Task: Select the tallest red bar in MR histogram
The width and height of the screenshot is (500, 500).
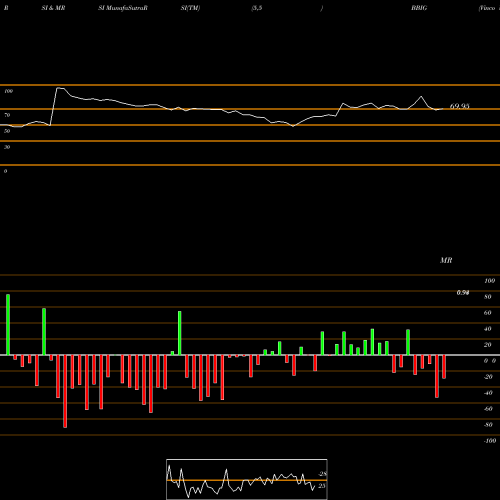Action: (65, 391)
